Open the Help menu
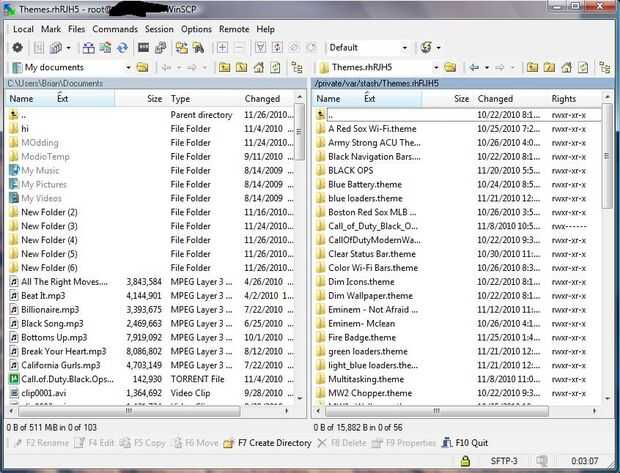The image size is (620, 473). pyautogui.click(x=265, y=29)
